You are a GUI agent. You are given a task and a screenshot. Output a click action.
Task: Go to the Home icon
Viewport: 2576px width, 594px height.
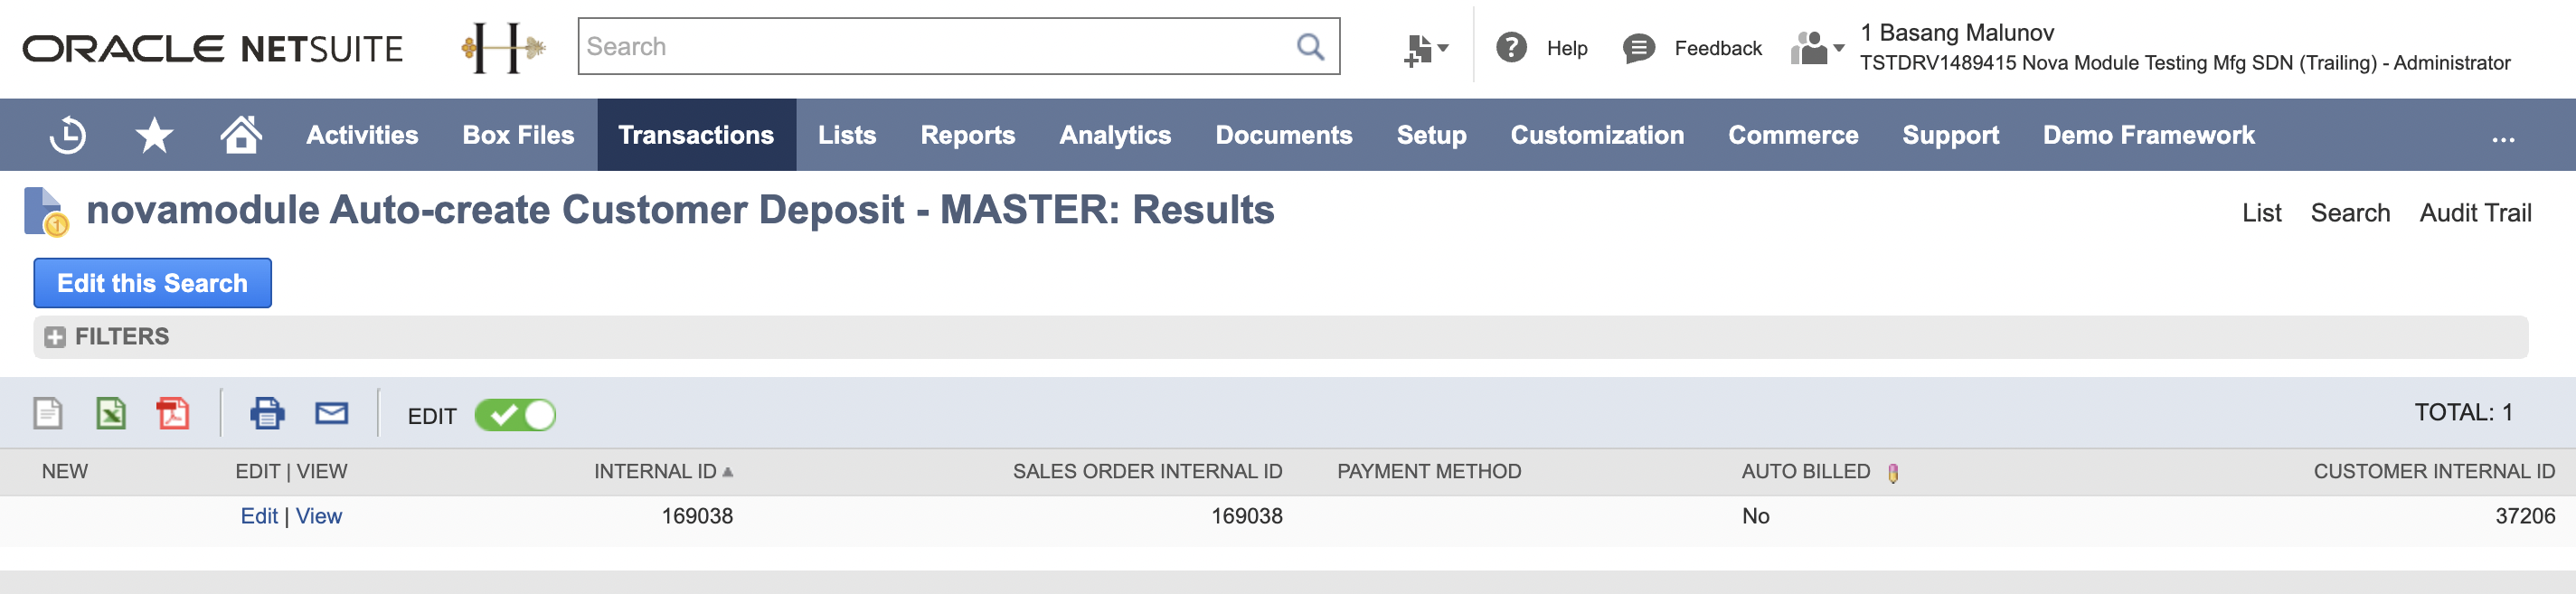[x=241, y=134]
